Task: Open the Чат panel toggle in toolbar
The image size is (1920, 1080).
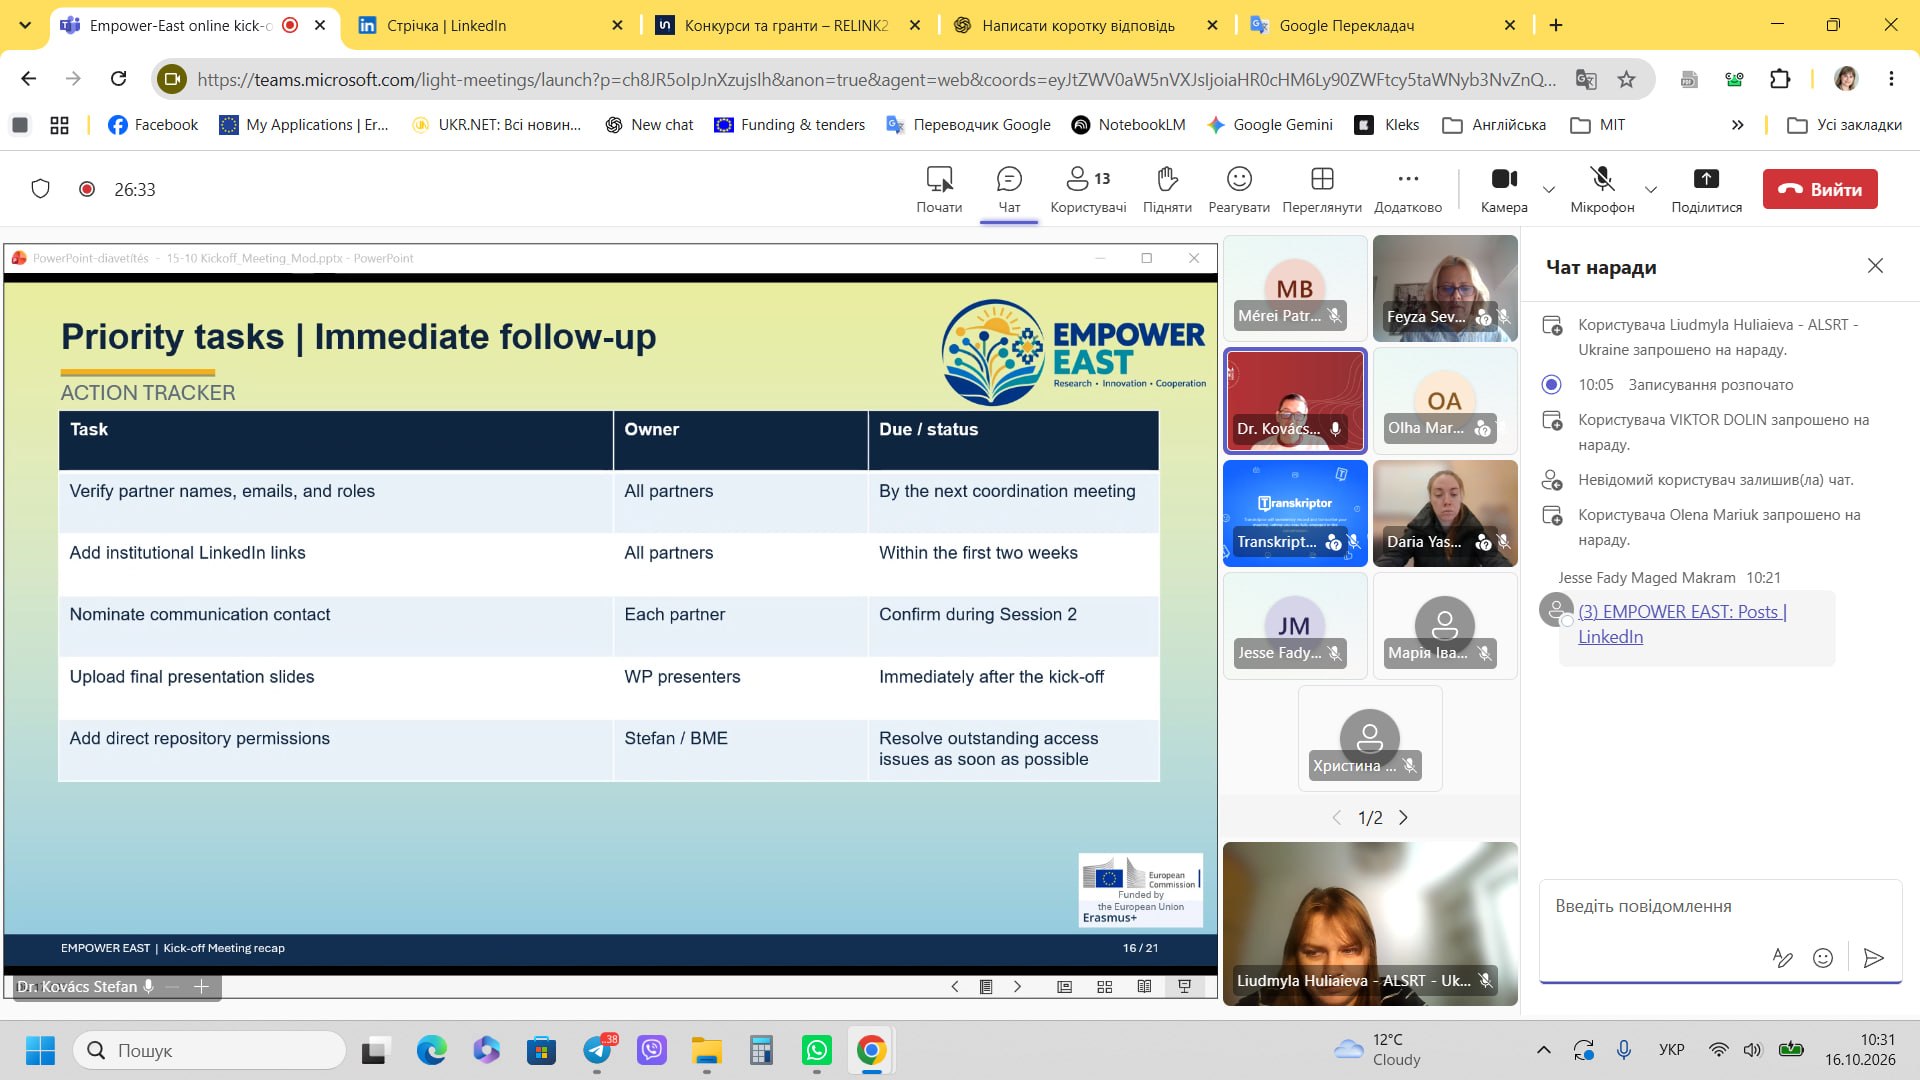Action: (x=1009, y=189)
